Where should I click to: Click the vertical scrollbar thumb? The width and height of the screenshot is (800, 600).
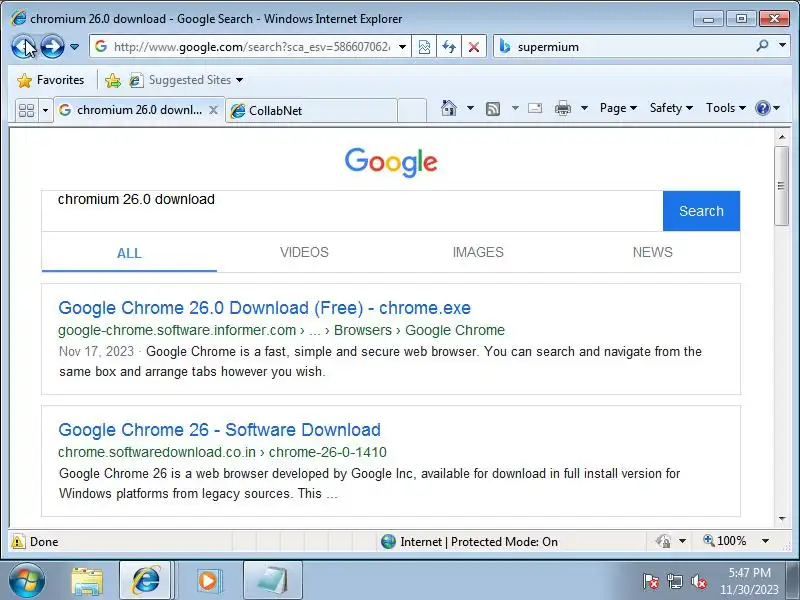point(782,186)
